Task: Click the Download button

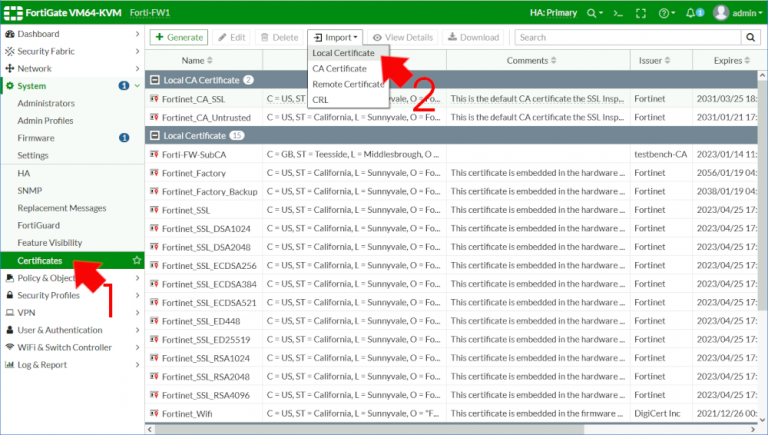Action: (x=473, y=37)
